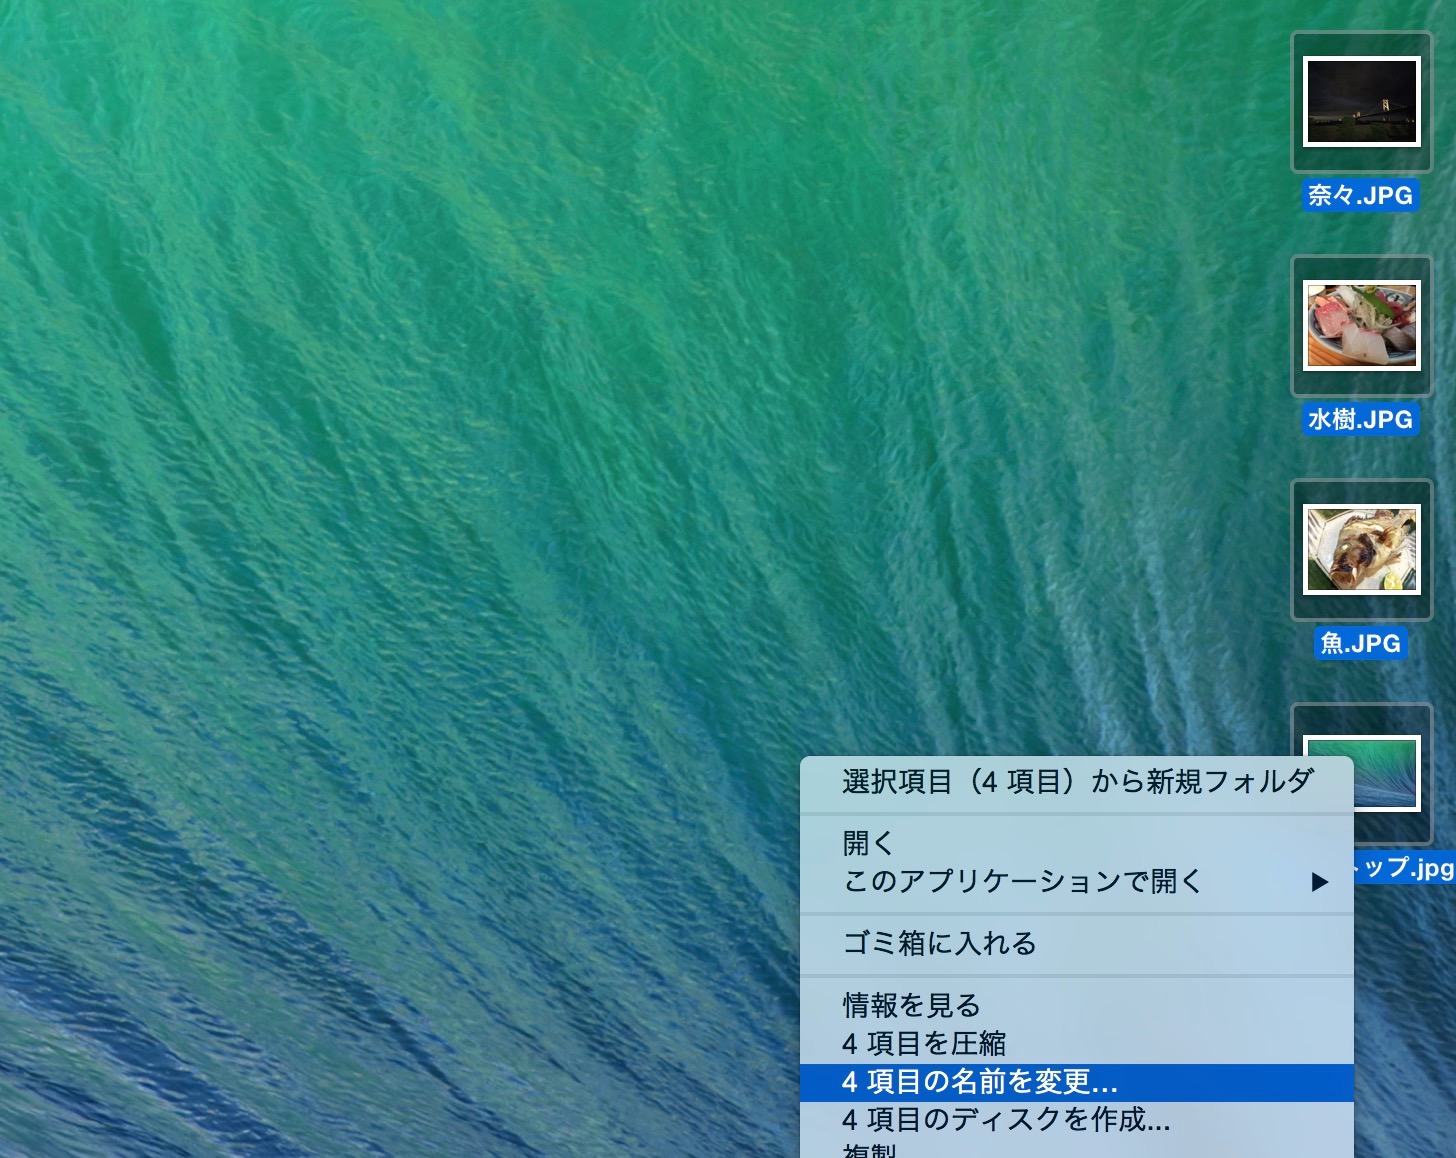Click the 奈々.JPG file name label

1360,195
